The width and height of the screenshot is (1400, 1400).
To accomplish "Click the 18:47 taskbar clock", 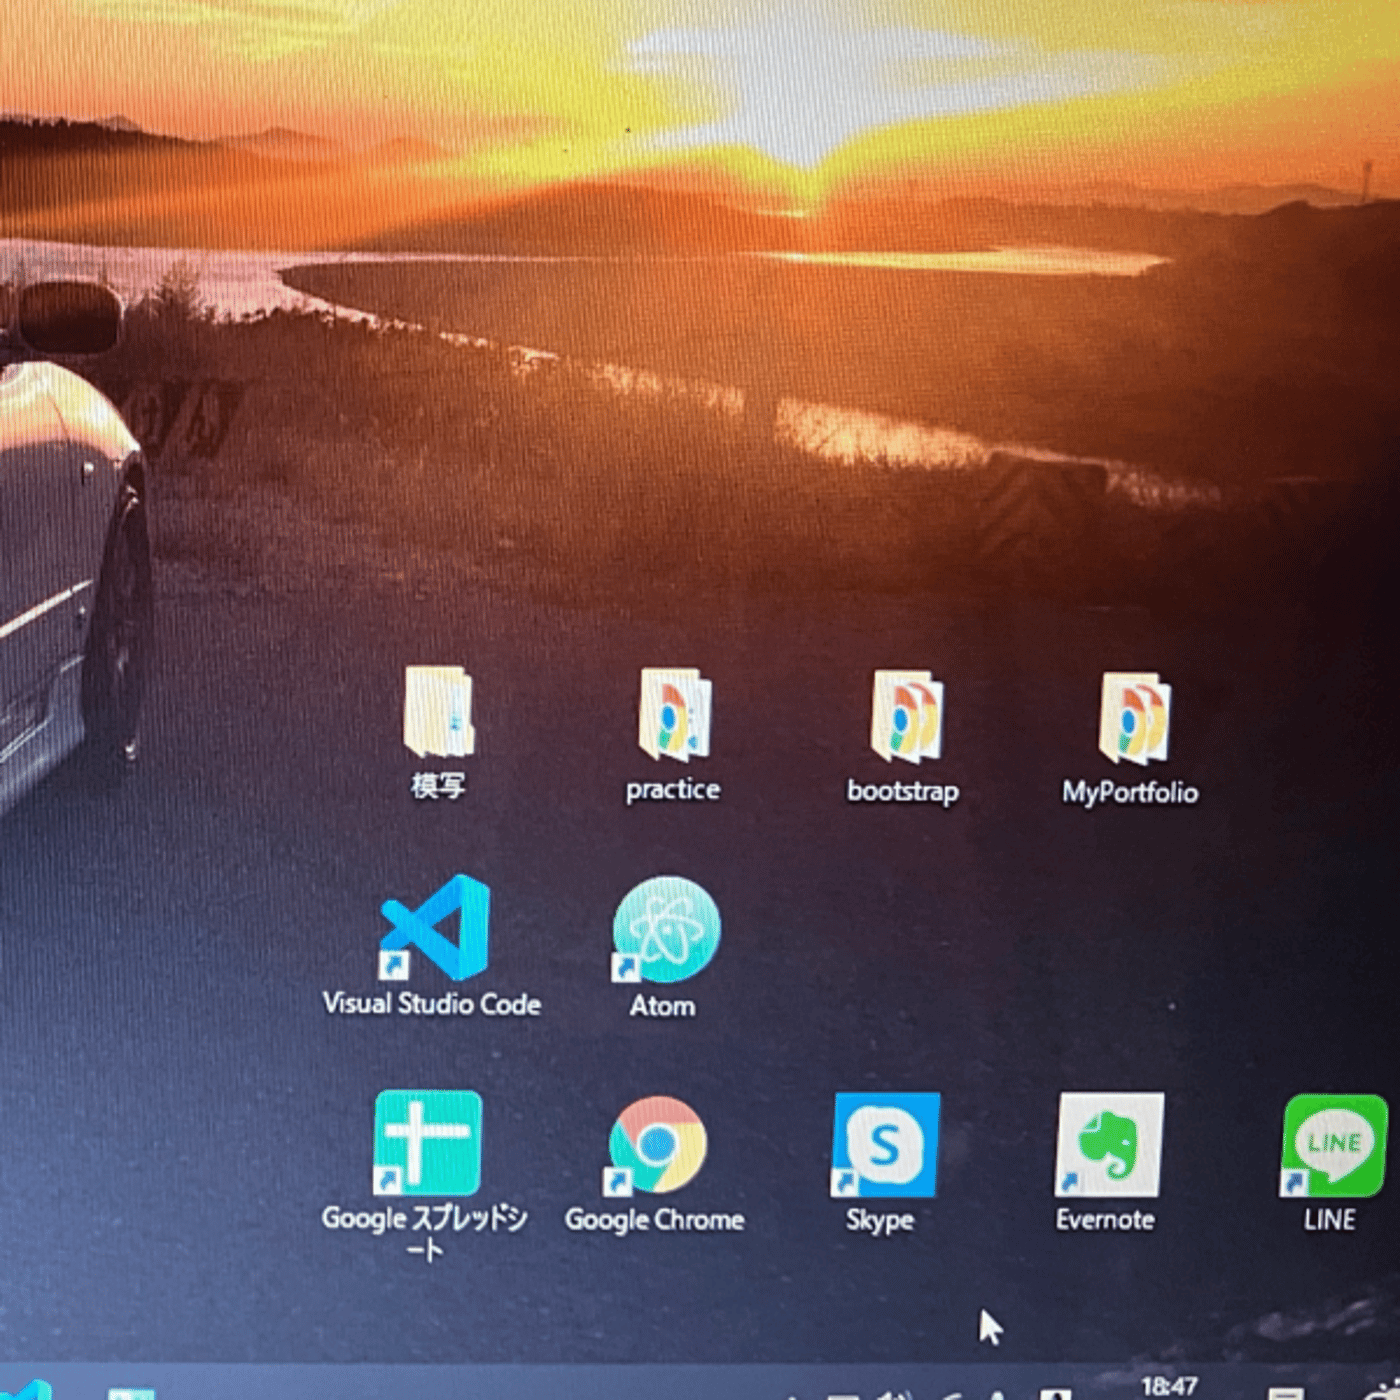I will click(x=1169, y=1387).
